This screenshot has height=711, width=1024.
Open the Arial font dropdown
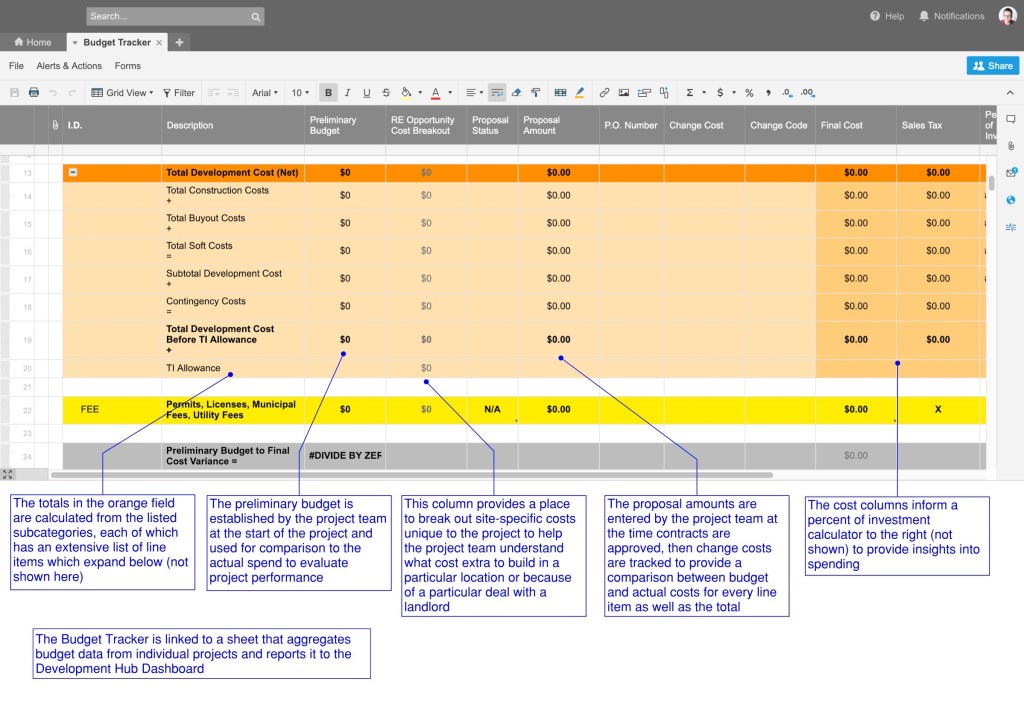(x=264, y=93)
